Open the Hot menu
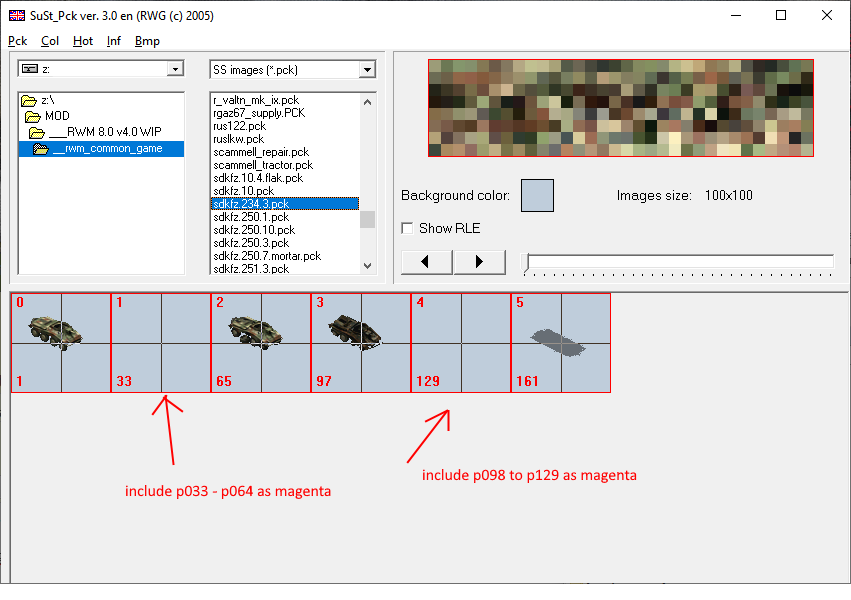Image resolution: width=851 pixels, height=600 pixels. (x=83, y=41)
